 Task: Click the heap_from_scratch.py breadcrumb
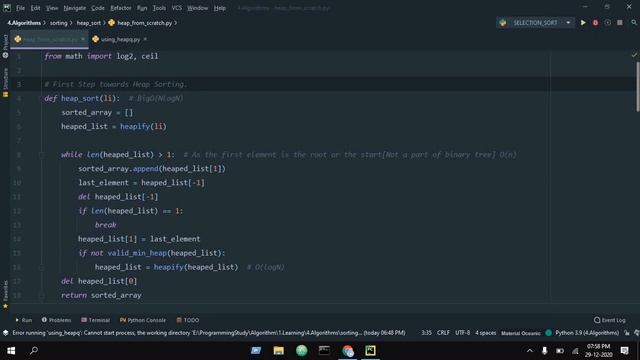coord(141,23)
